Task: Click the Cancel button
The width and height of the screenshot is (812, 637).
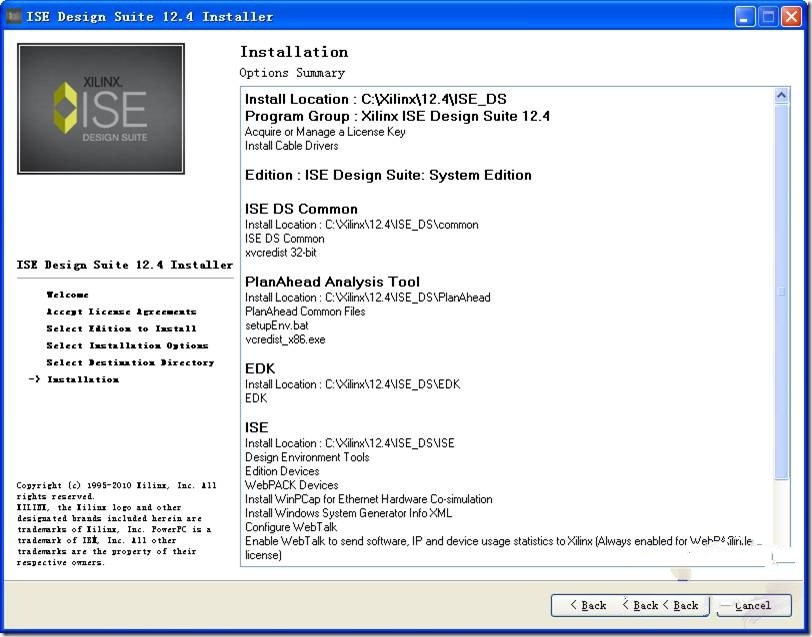Action: pos(754,605)
